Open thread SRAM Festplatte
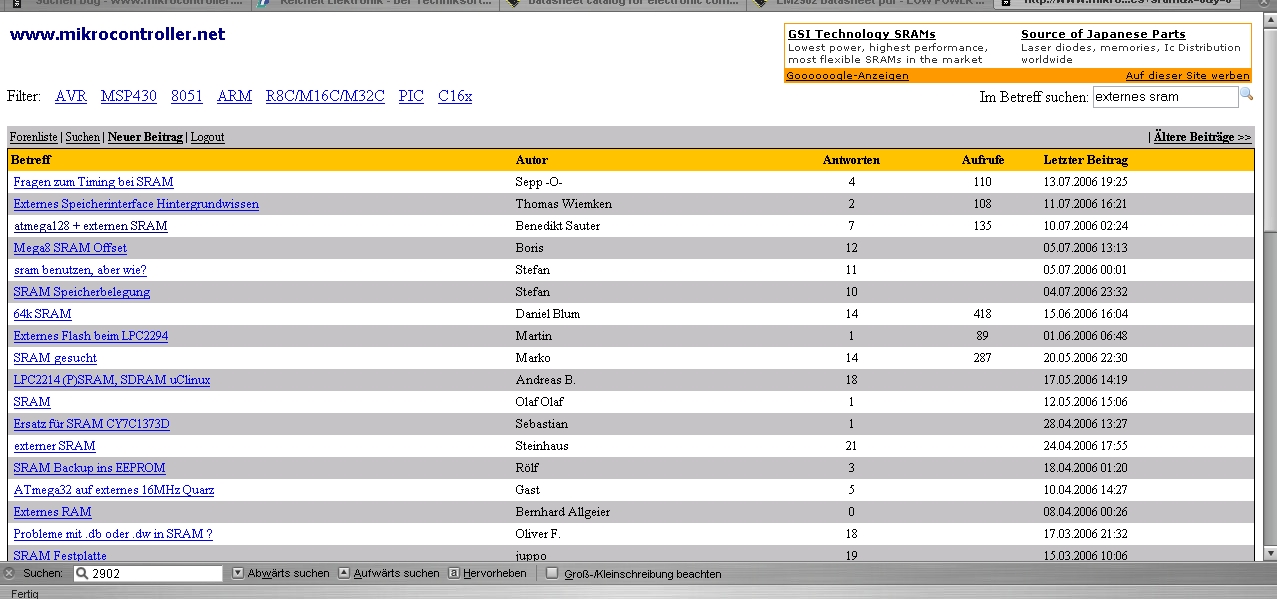The height and width of the screenshot is (599, 1277). (x=60, y=556)
